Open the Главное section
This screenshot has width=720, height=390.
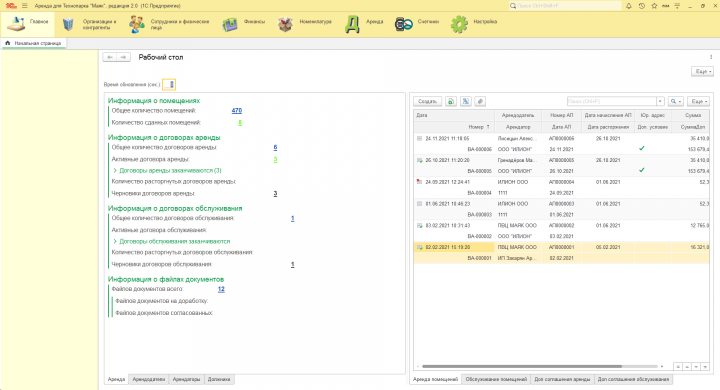[x=28, y=24]
